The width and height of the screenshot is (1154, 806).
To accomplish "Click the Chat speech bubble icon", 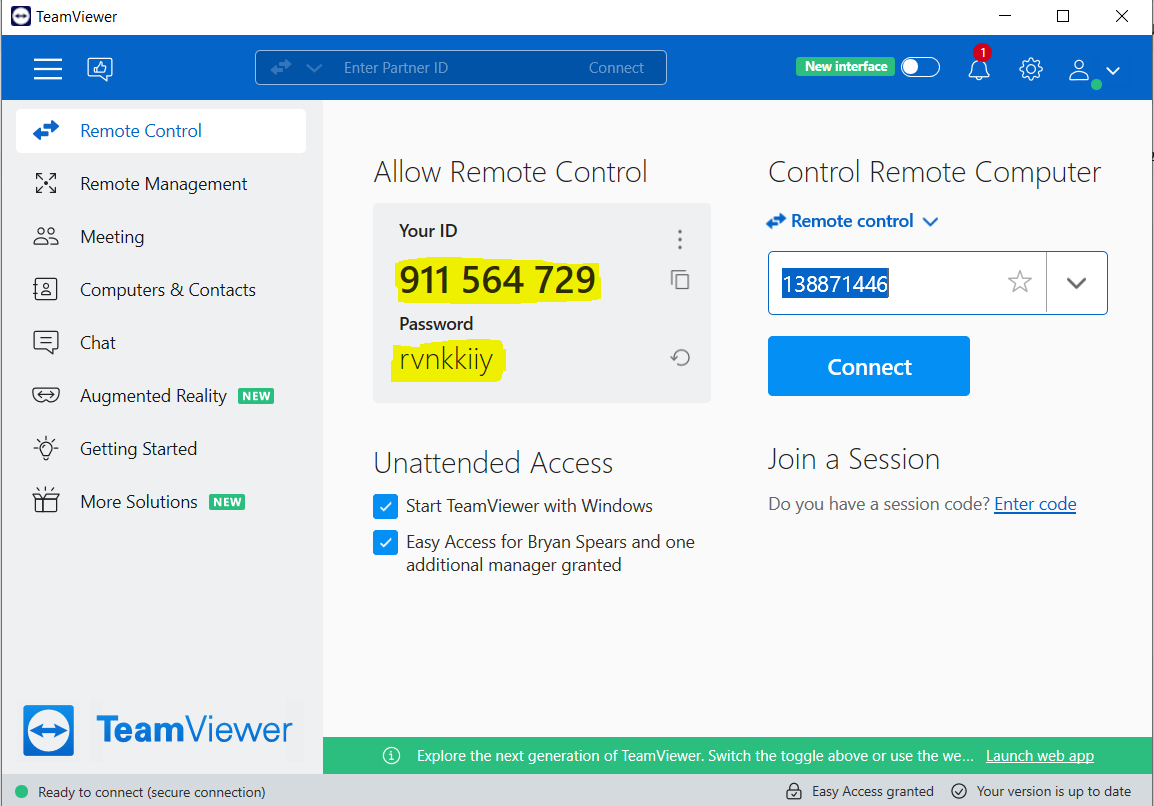I will pos(46,342).
